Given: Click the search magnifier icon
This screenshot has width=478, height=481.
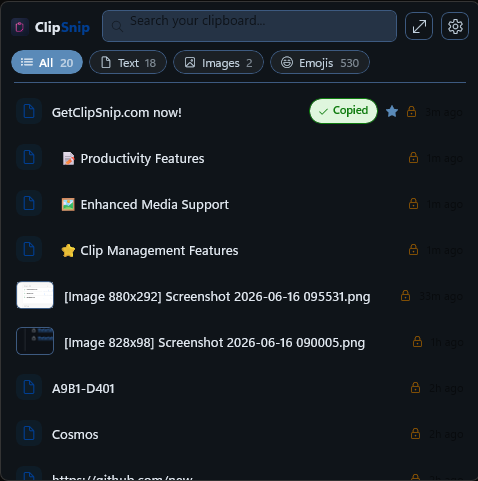Looking at the screenshot, I should 117,26.
